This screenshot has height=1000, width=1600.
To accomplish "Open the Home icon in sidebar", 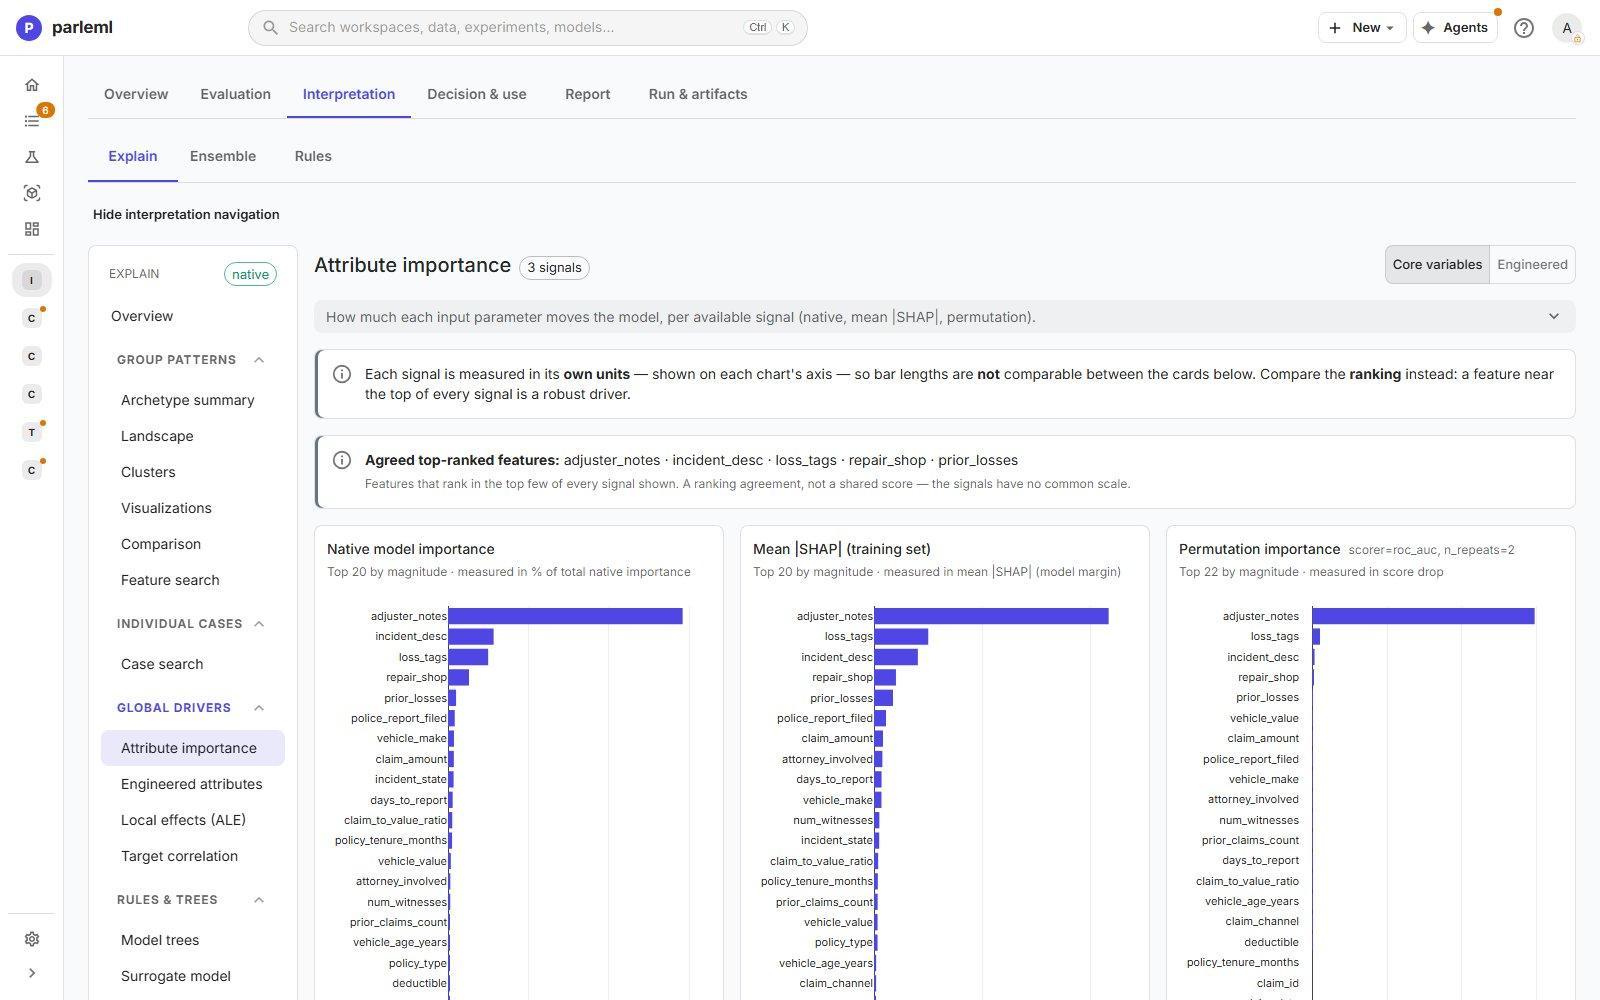I will point(32,85).
